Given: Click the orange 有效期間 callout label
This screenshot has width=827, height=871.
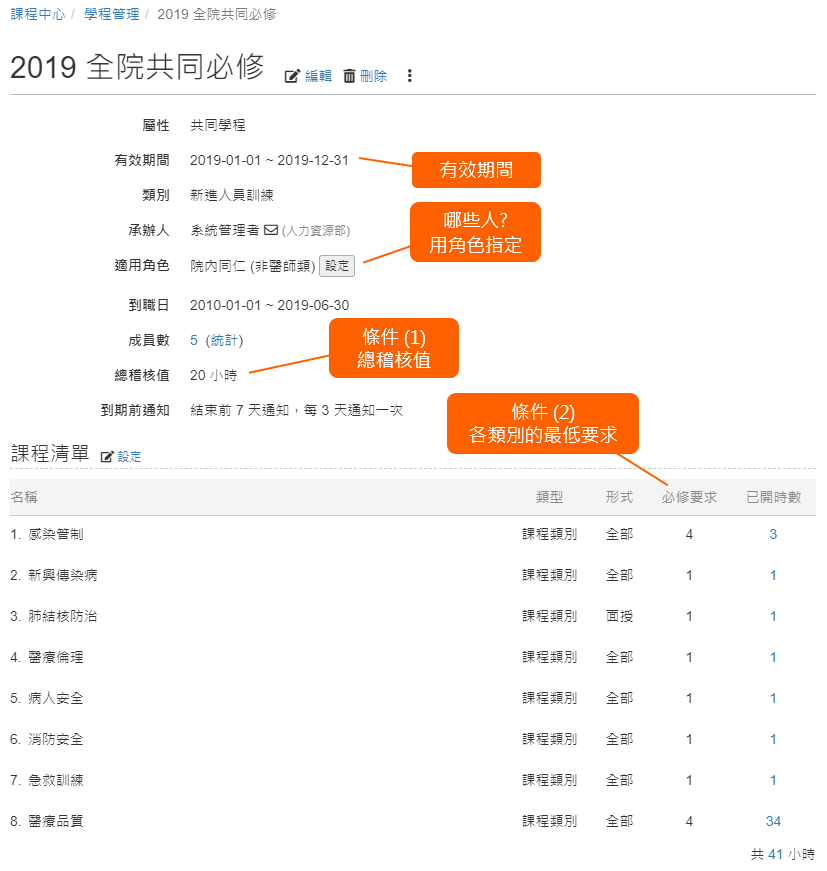Looking at the screenshot, I should click(476, 170).
